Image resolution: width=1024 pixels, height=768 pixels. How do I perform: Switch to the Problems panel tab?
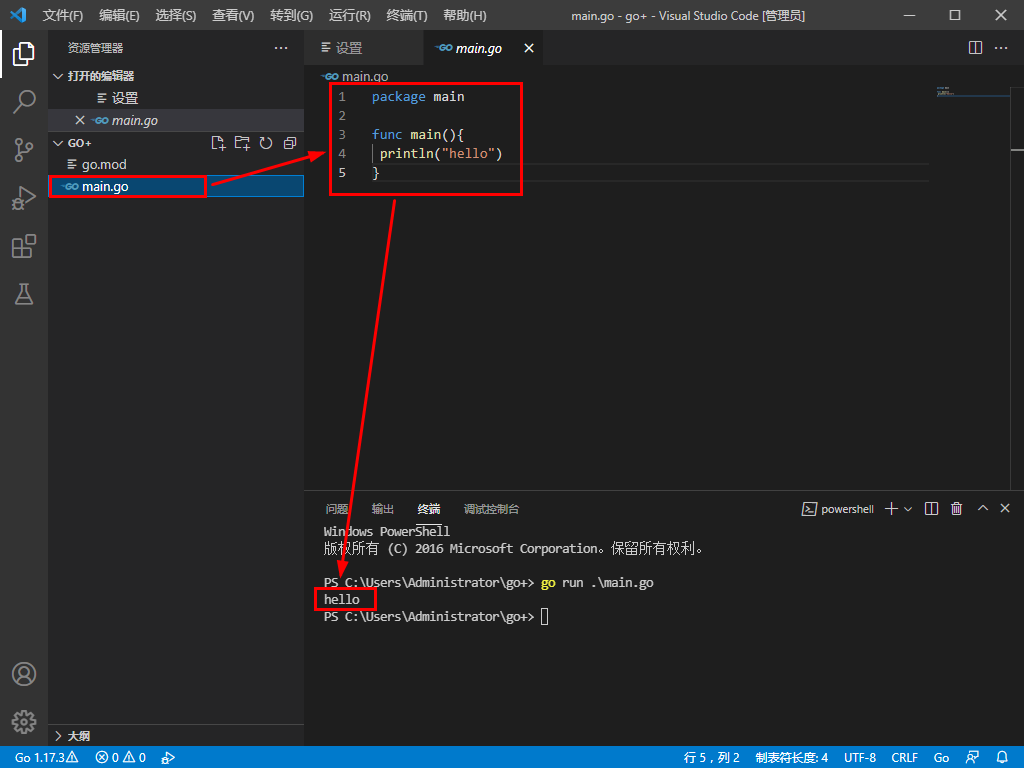[337, 509]
